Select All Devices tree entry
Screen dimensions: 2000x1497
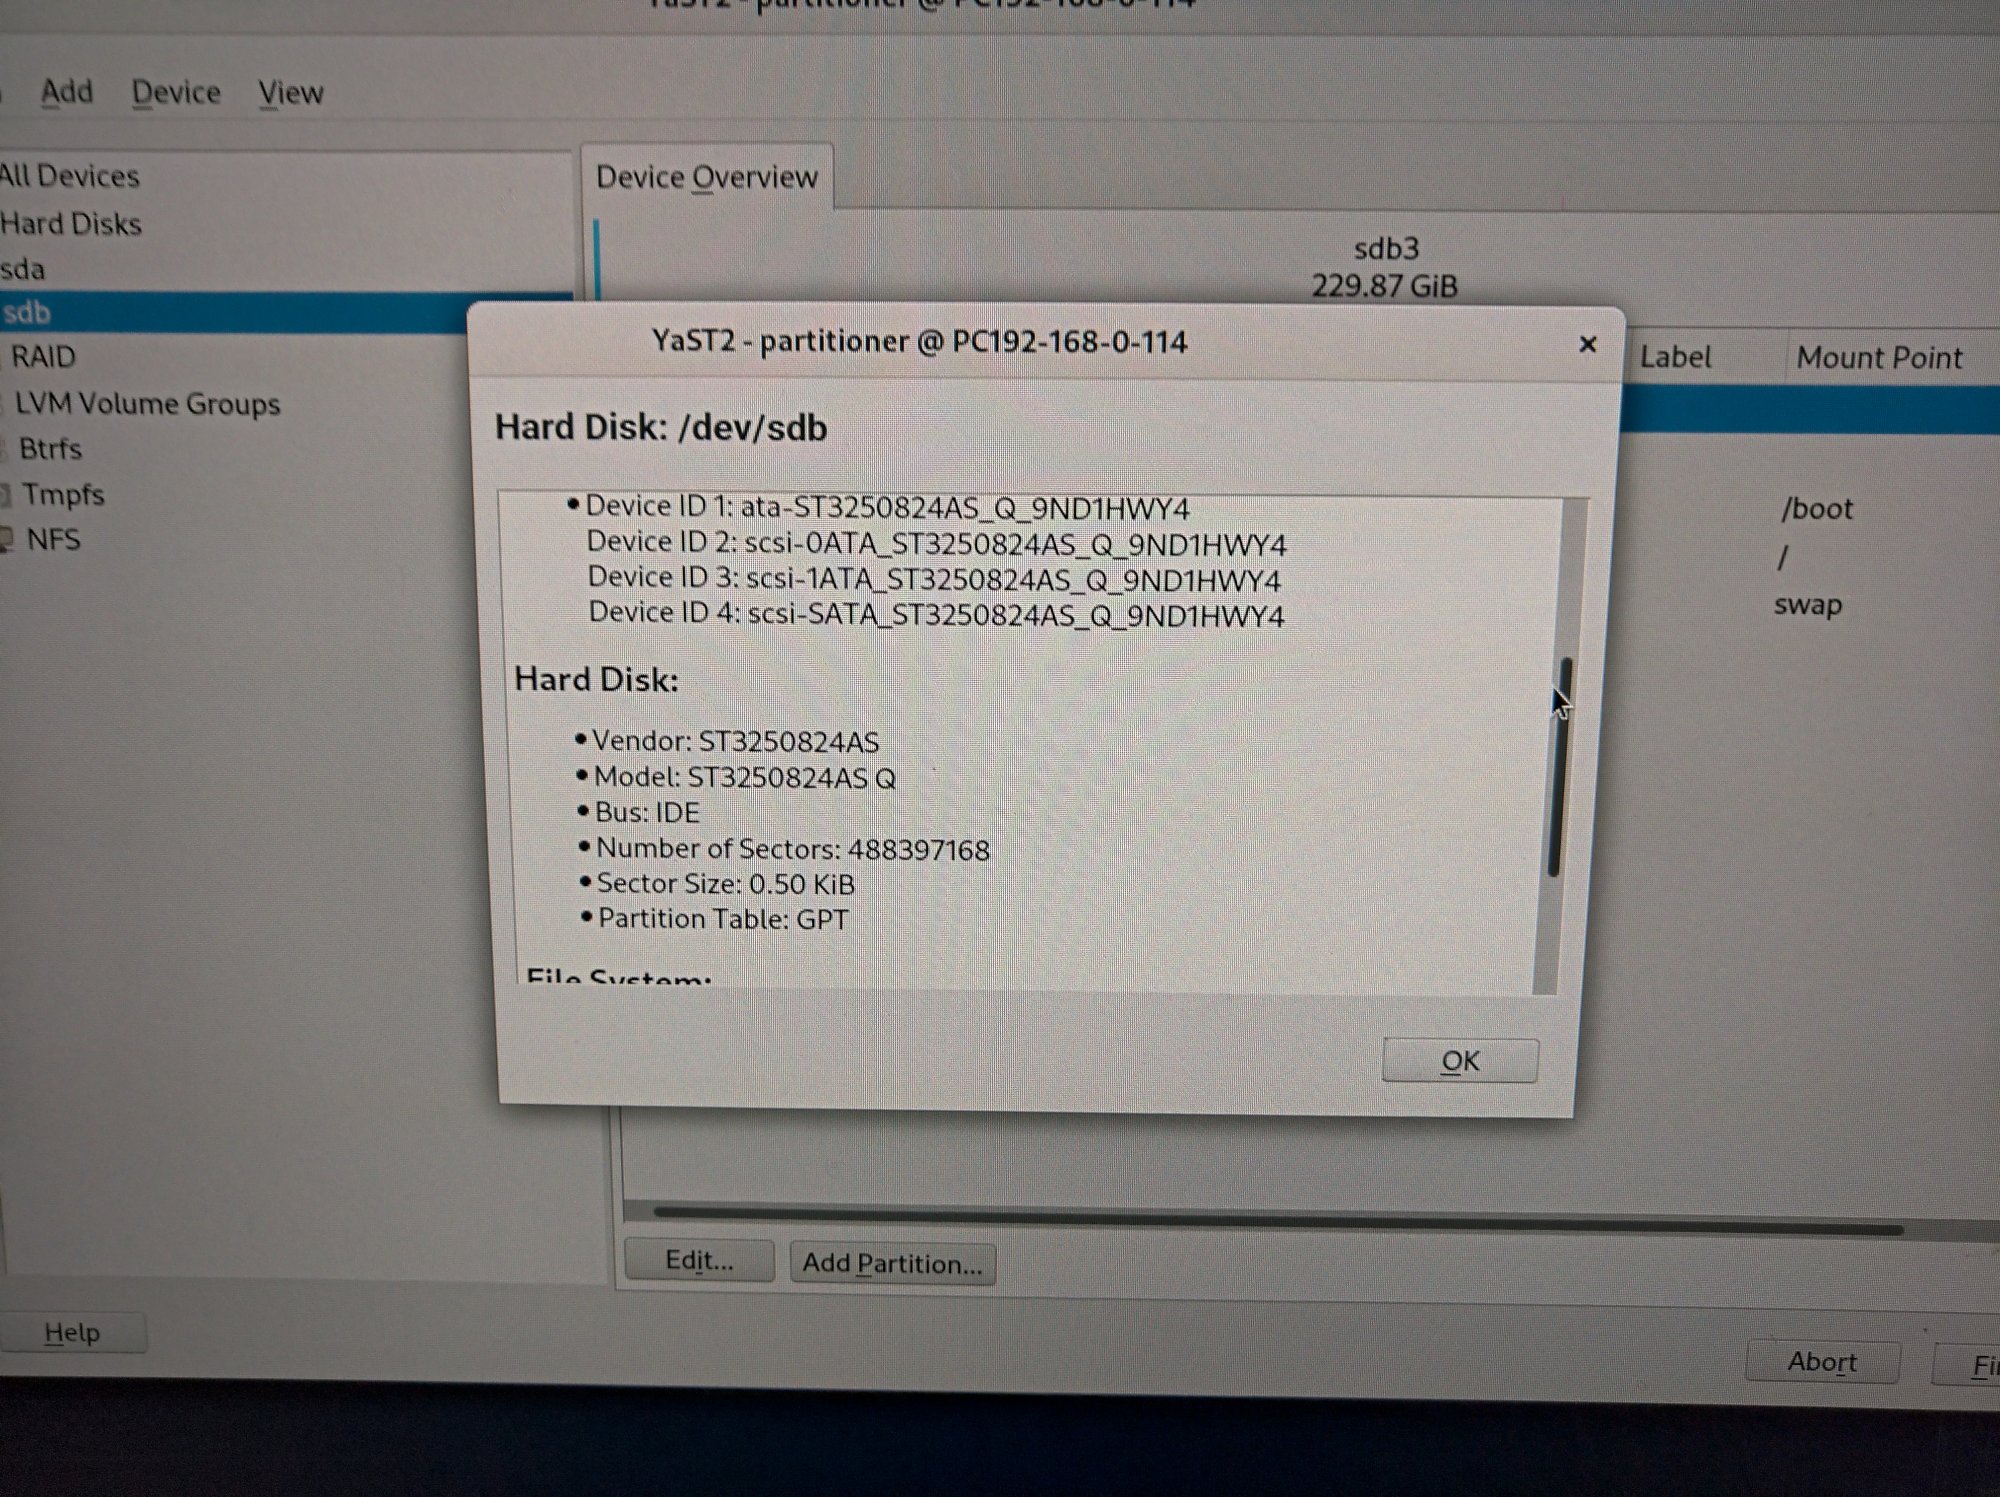70,176
